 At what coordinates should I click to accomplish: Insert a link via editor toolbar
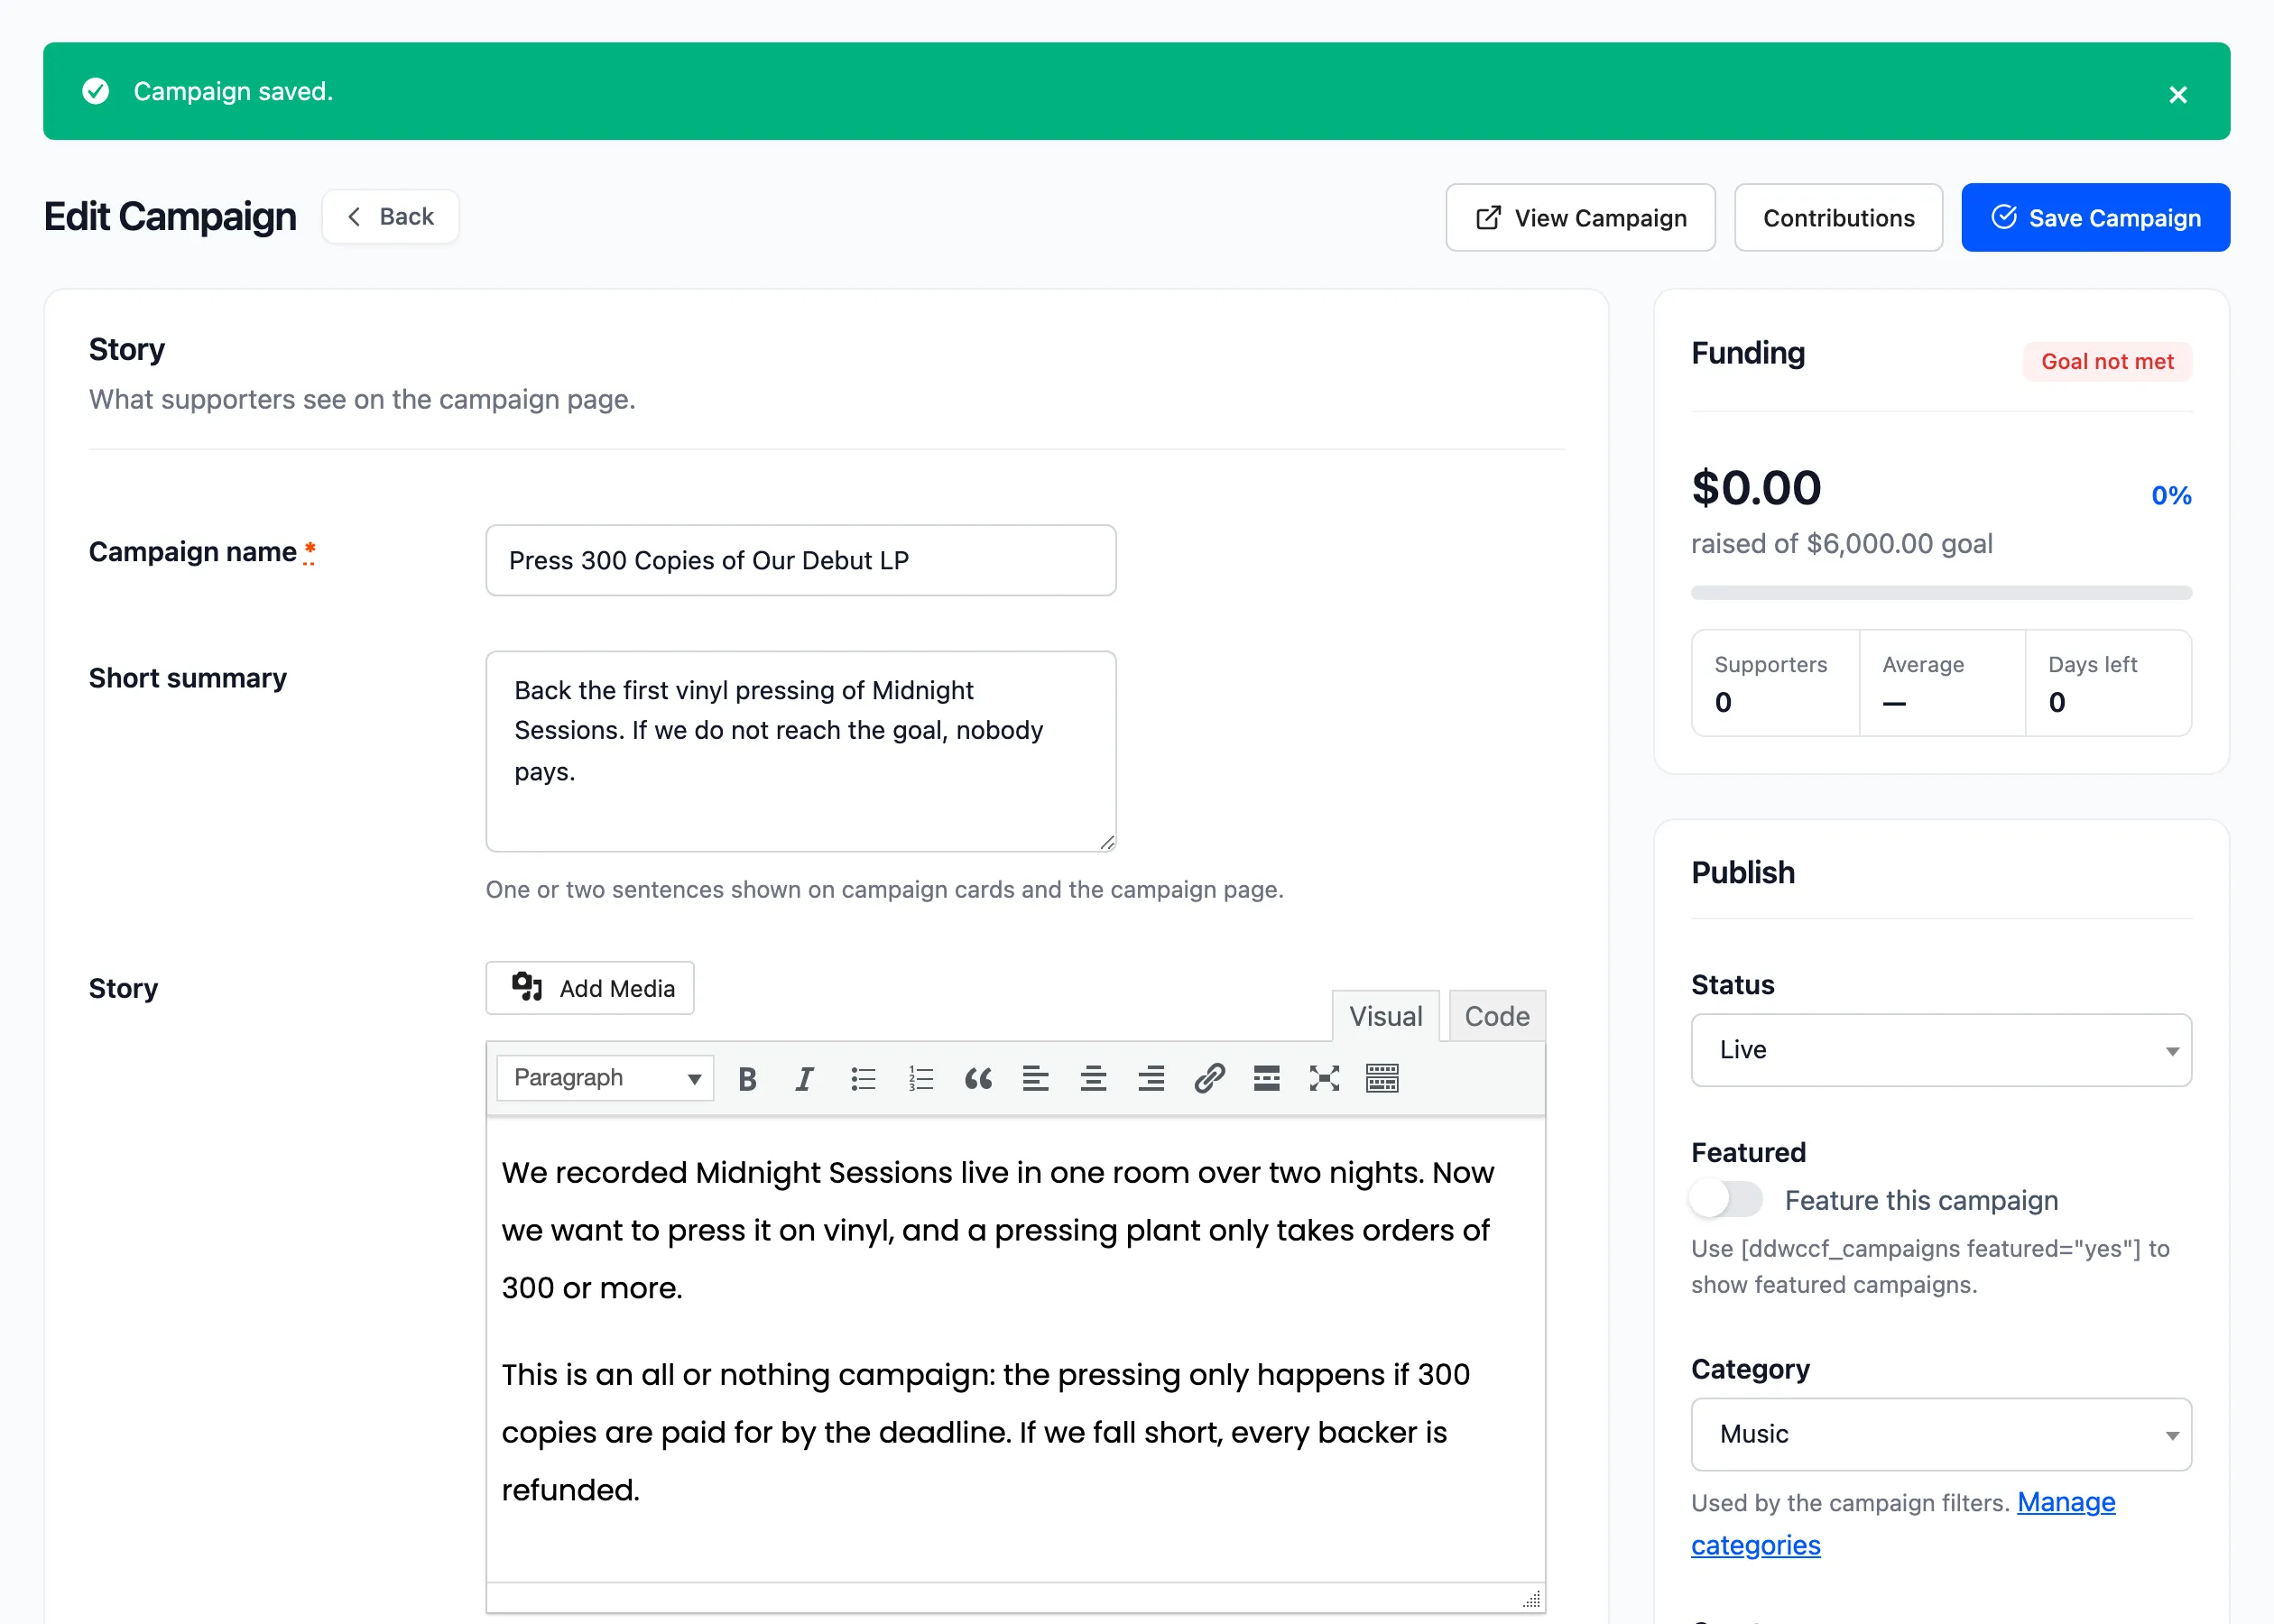[1209, 1078]
